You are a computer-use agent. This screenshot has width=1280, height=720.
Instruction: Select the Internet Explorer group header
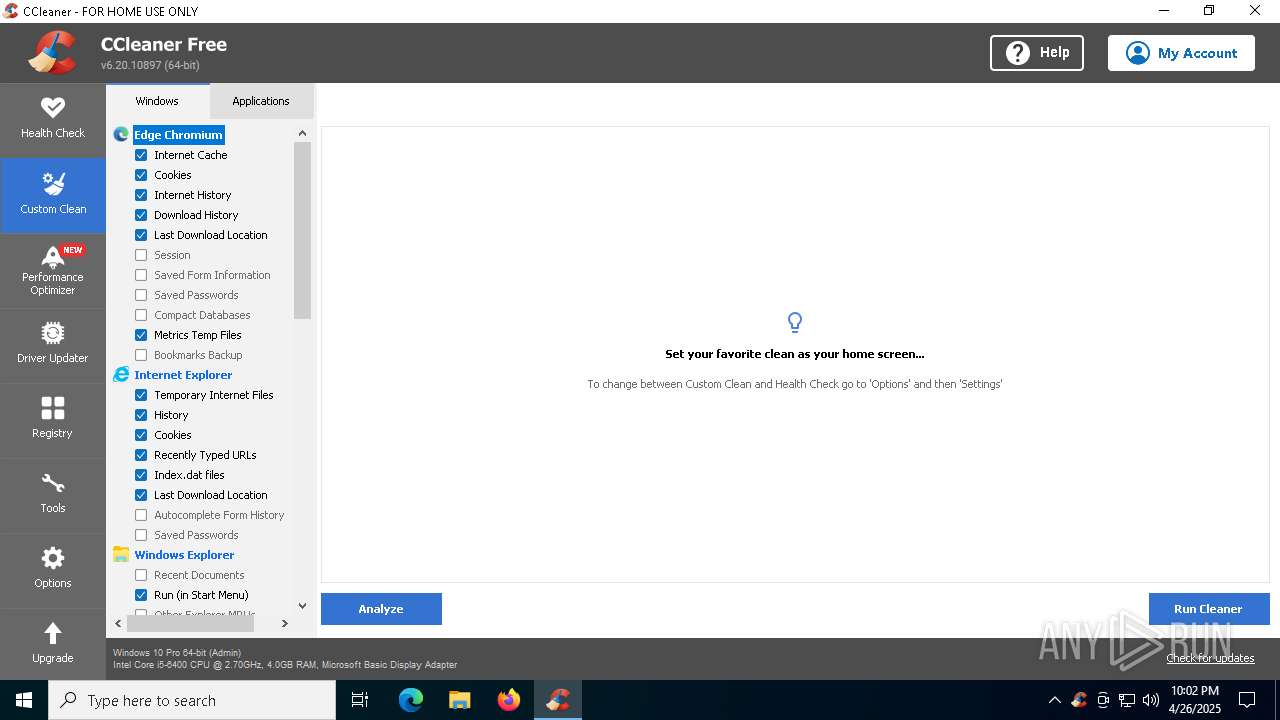[x=183, y=375]
